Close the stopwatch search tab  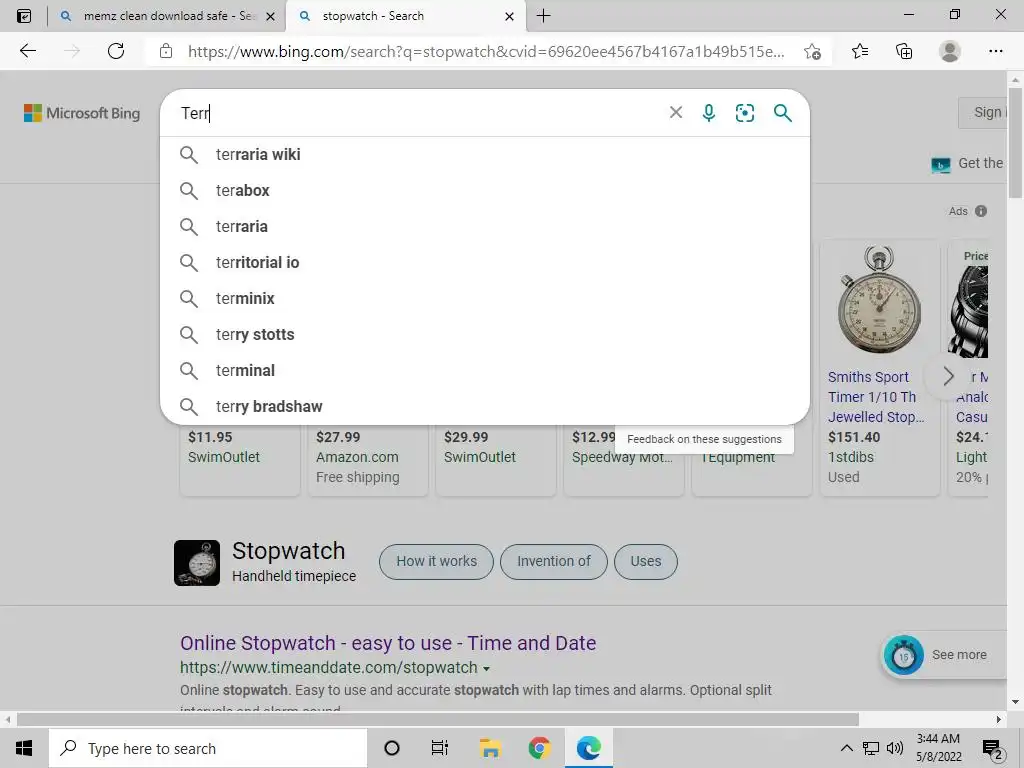tap(509, 16)
